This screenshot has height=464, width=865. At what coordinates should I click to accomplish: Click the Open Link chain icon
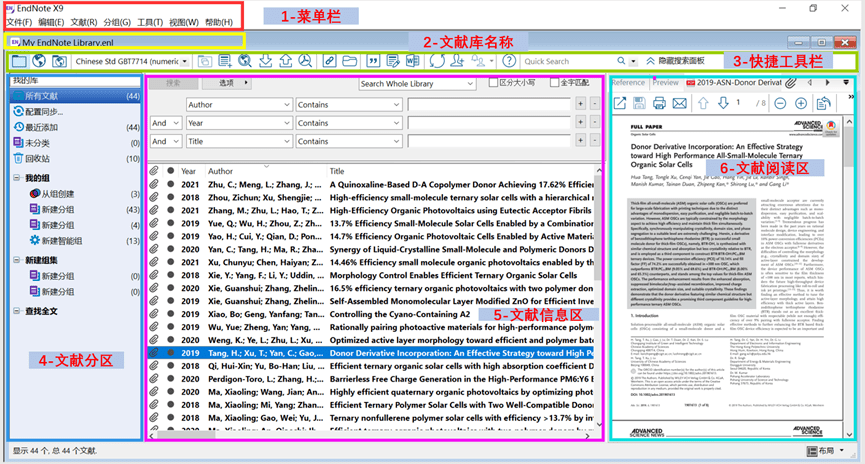coord(329,61)
